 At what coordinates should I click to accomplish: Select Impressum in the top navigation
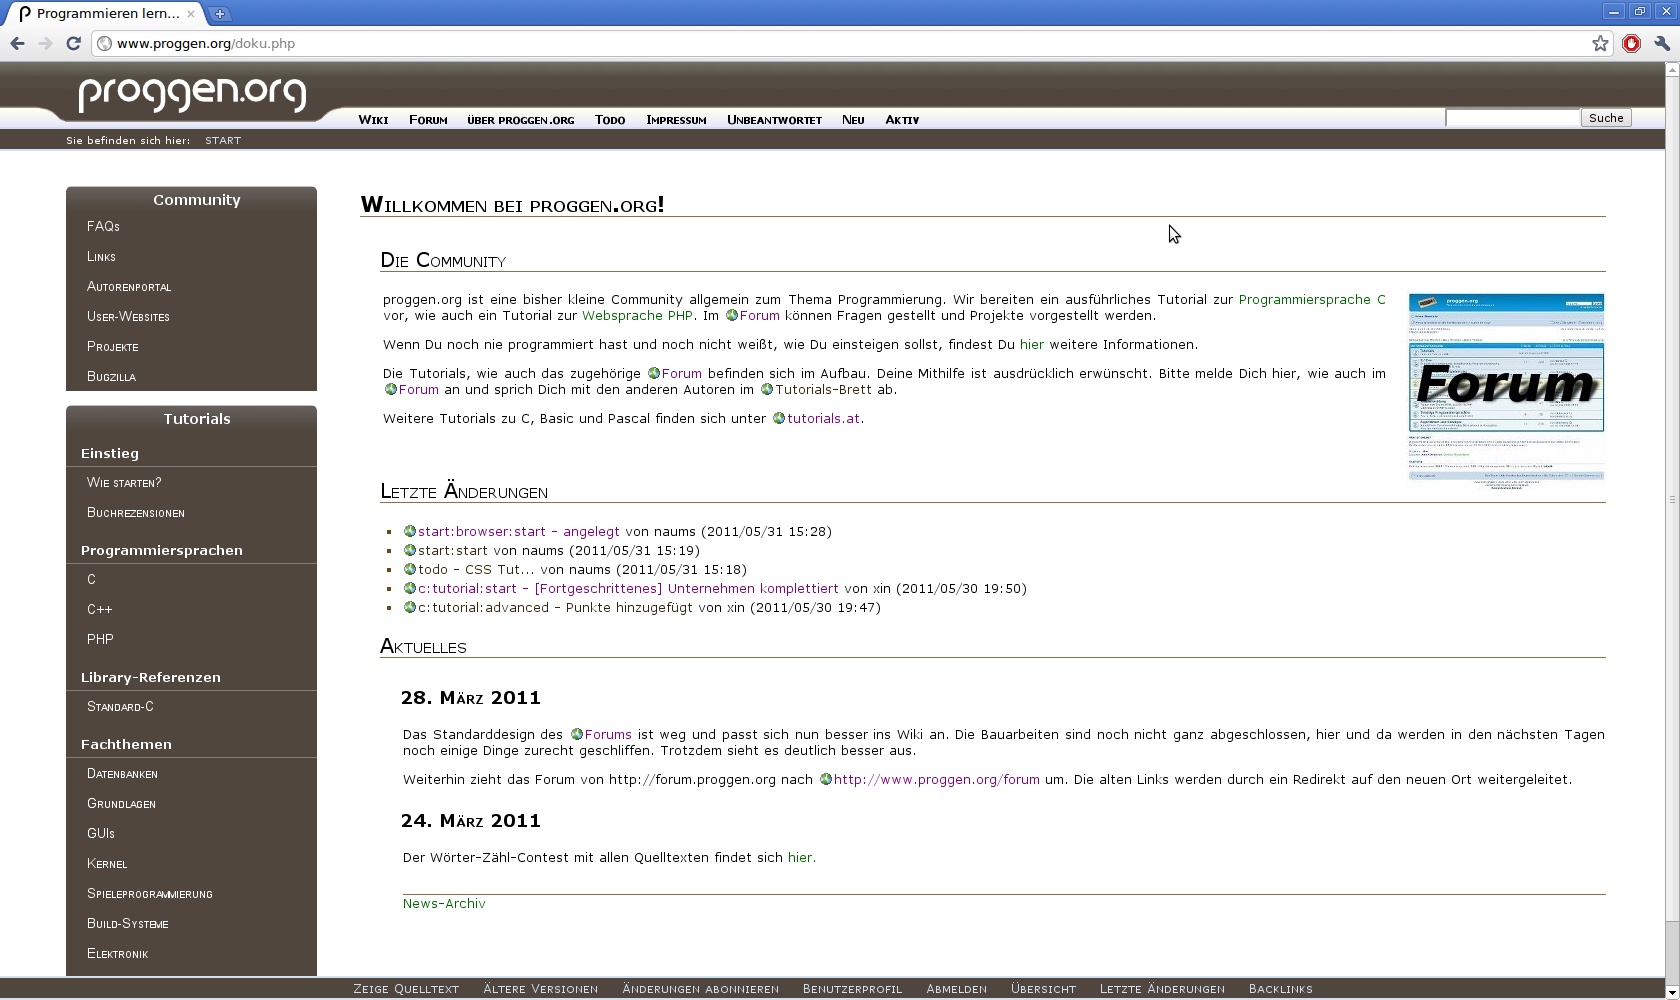point(676,120)
